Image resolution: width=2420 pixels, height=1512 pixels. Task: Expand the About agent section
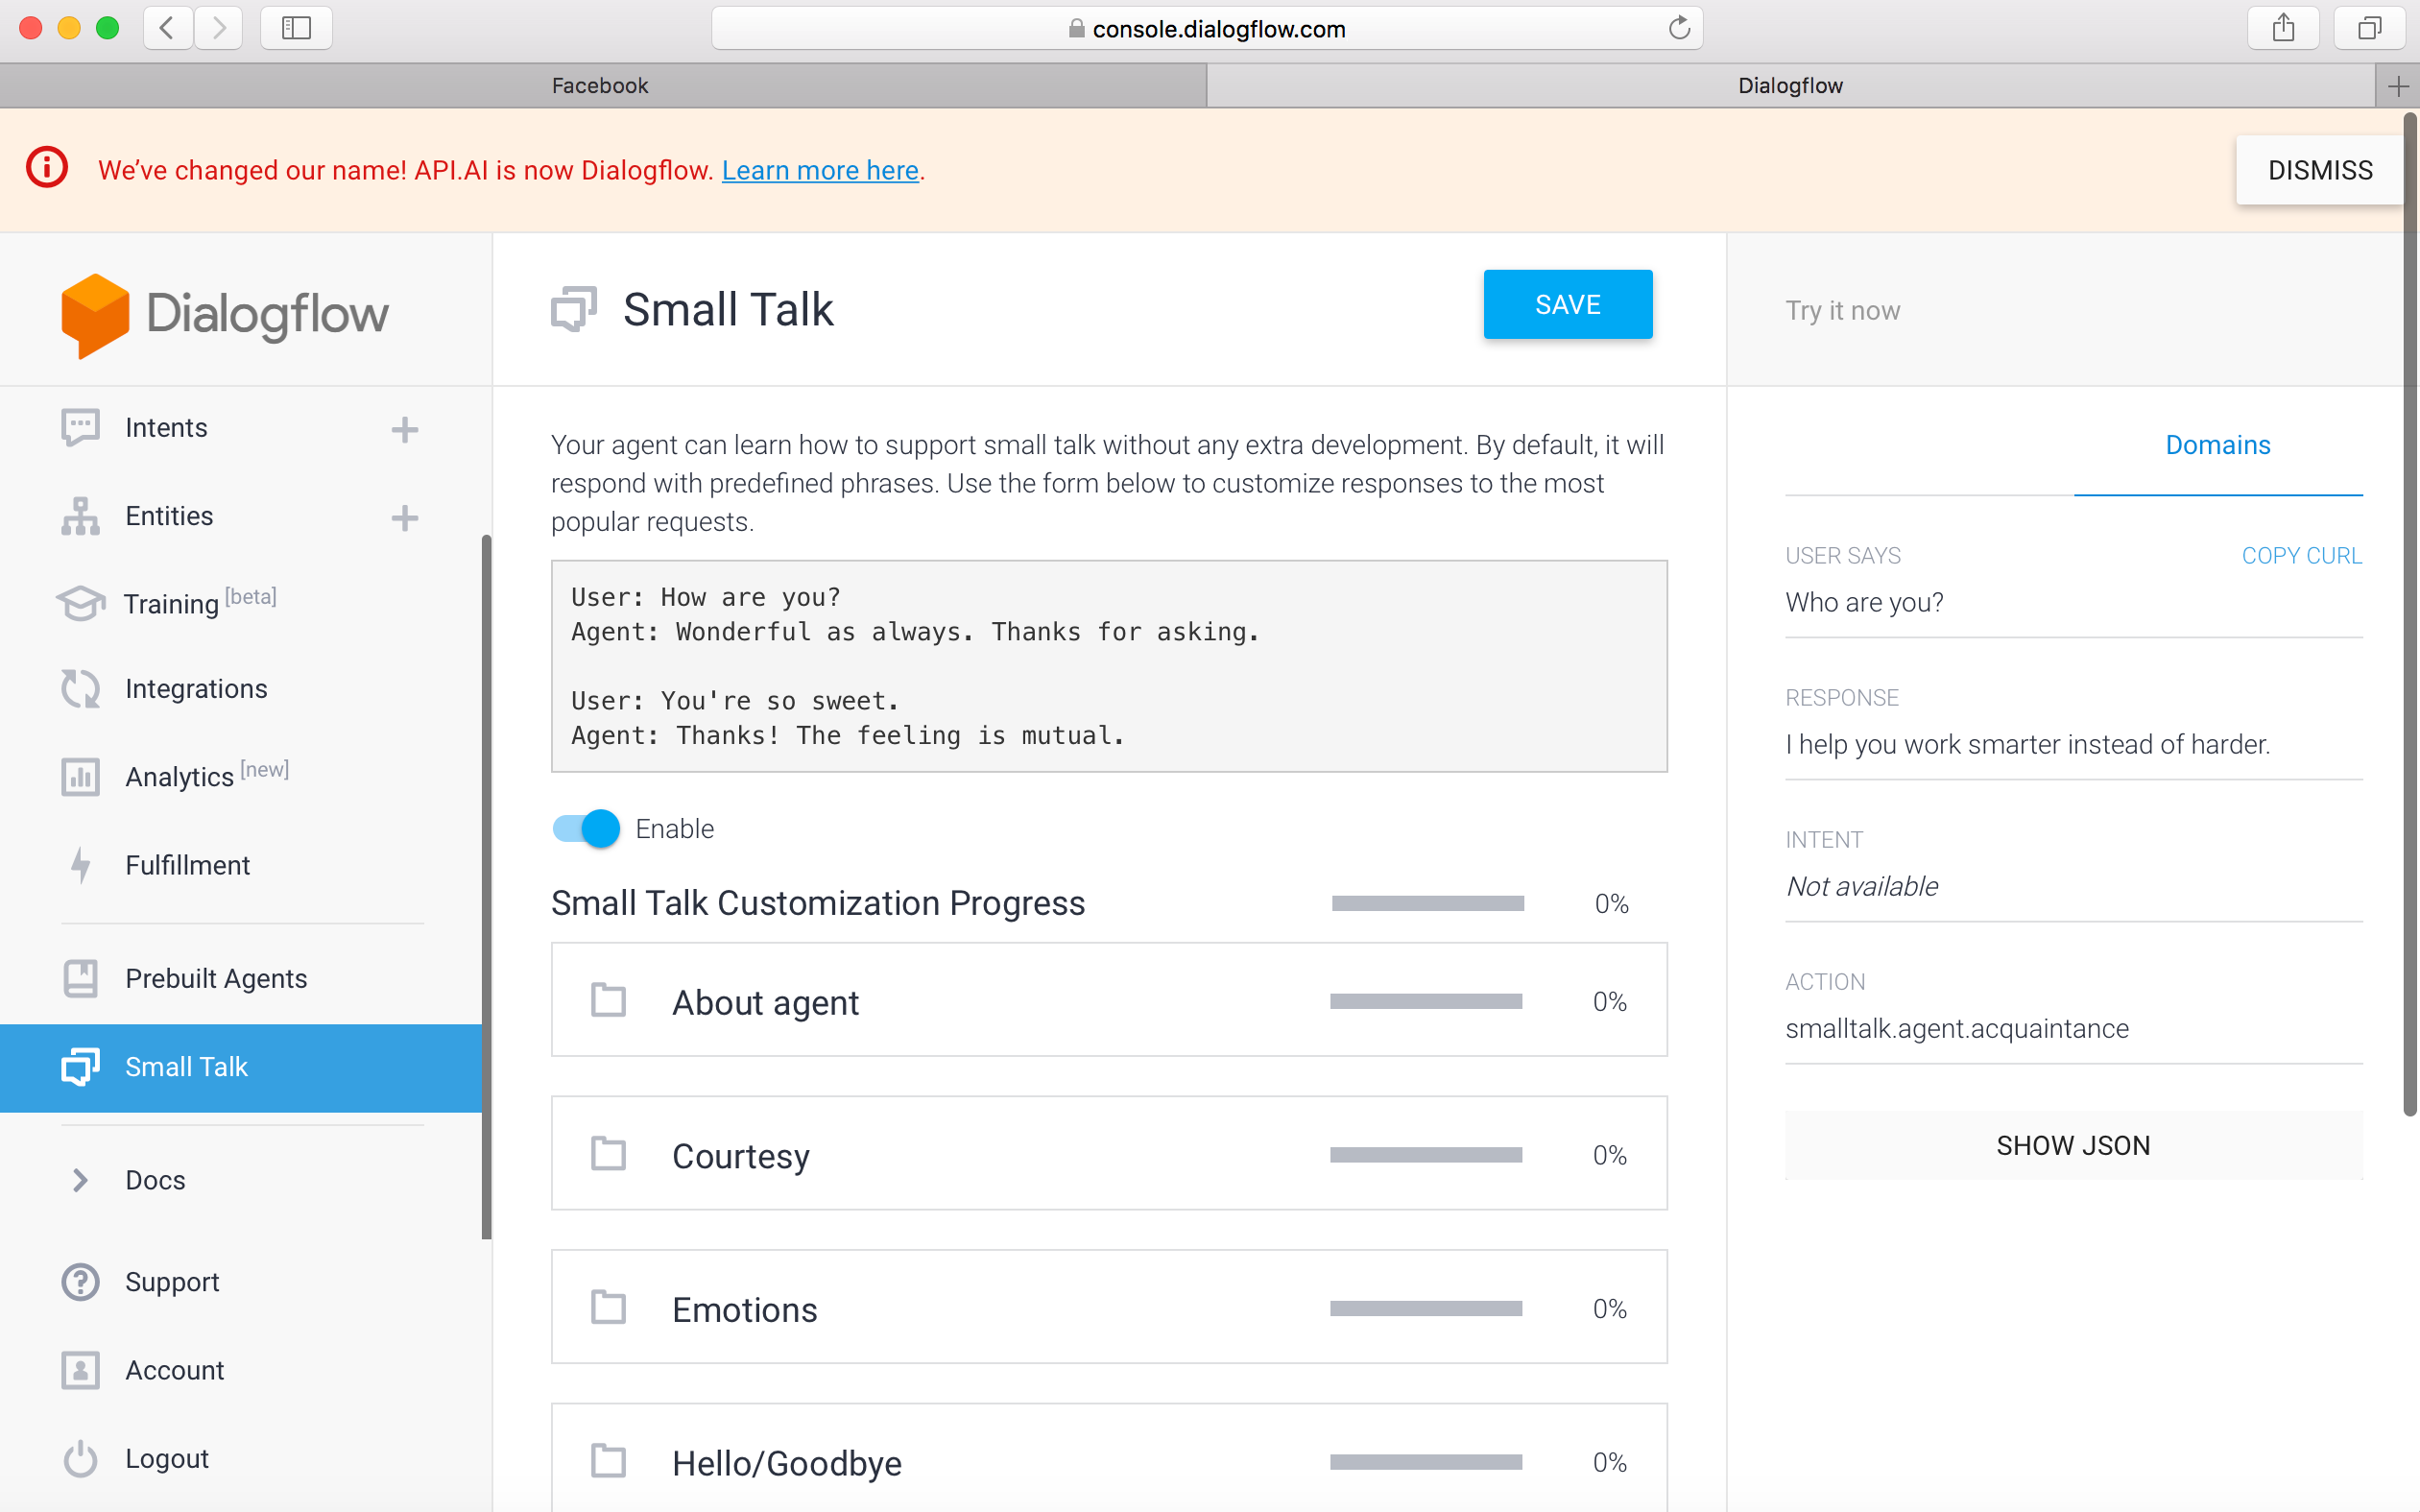(1109, 1000)
